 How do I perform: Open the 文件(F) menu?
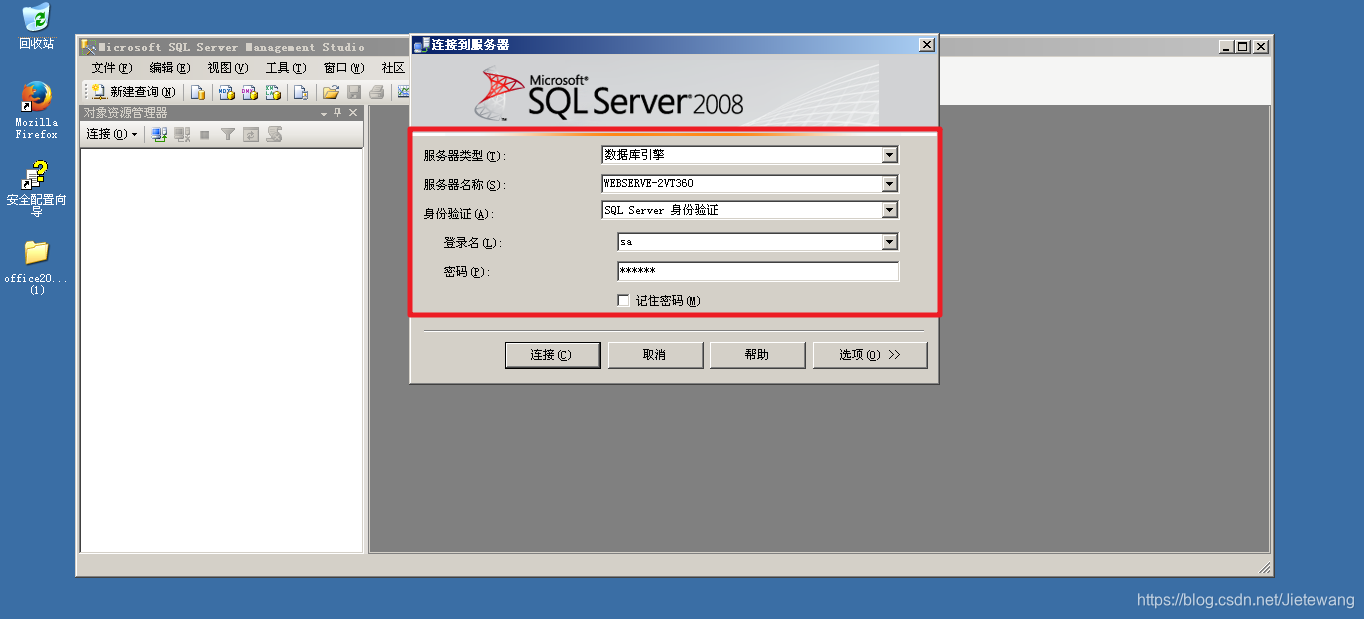pyautogui.click(x=111, y=68)
